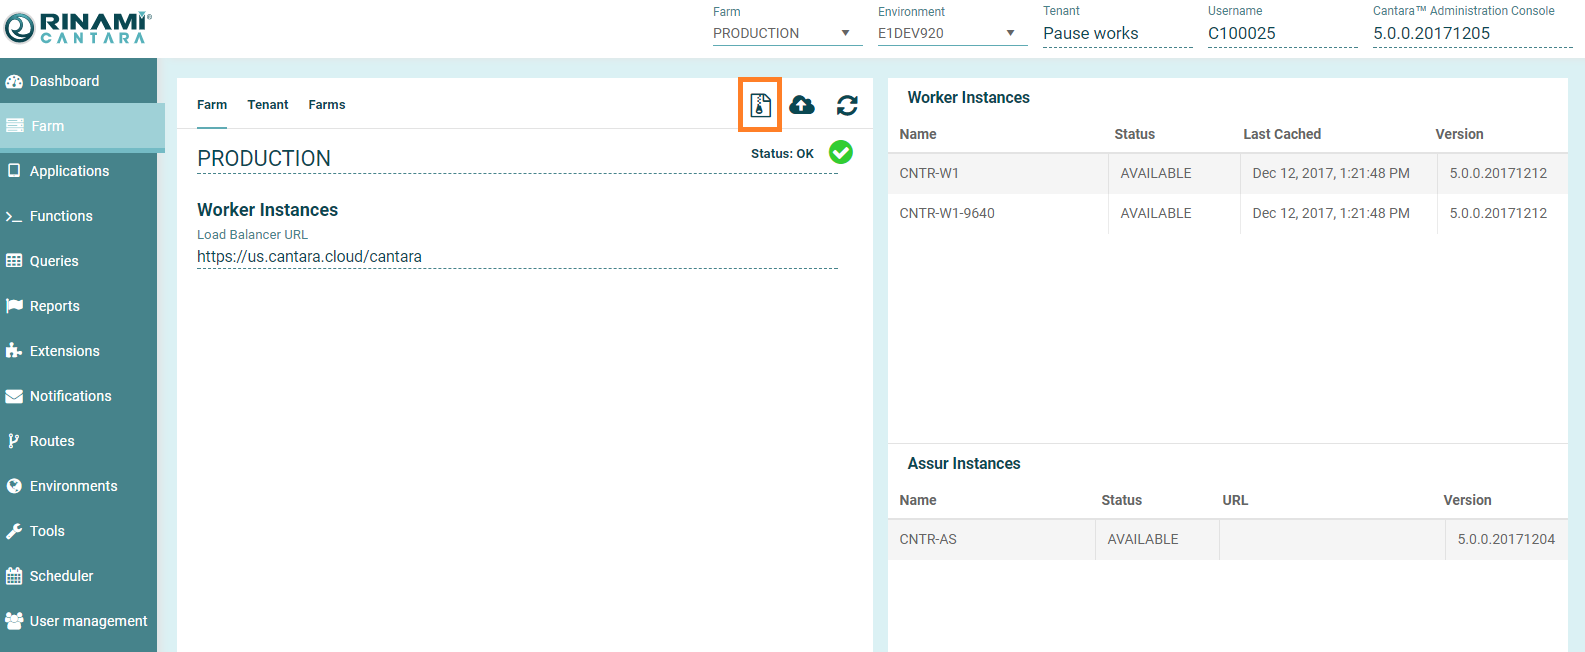Click the green status OK checkmark
Screen dimensions: 1585x652
tap(841, 152)
